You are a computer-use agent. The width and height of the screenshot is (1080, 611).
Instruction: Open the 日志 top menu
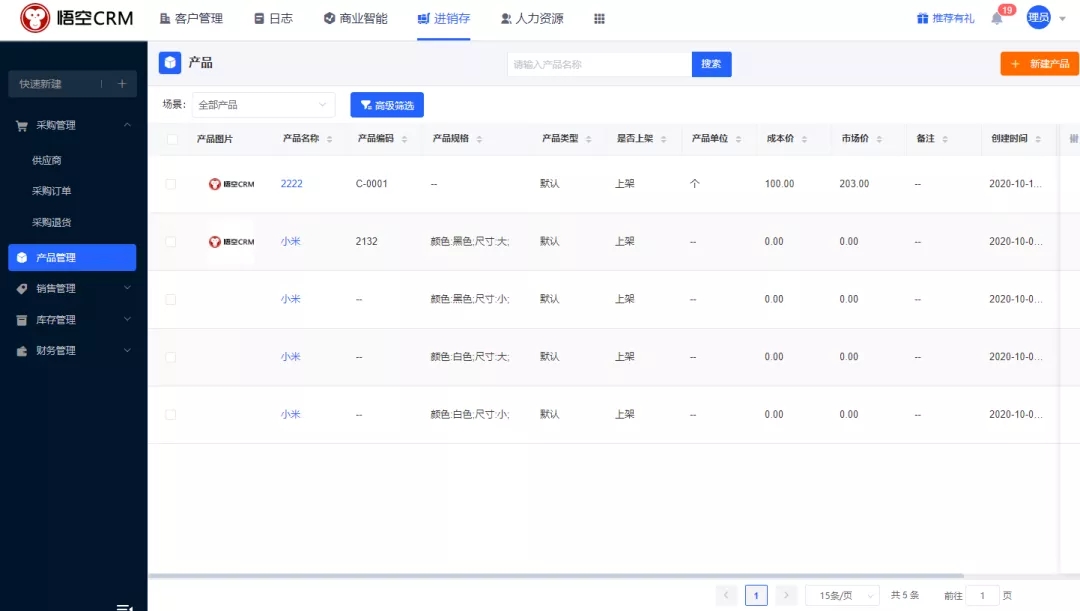coord(273,19)
